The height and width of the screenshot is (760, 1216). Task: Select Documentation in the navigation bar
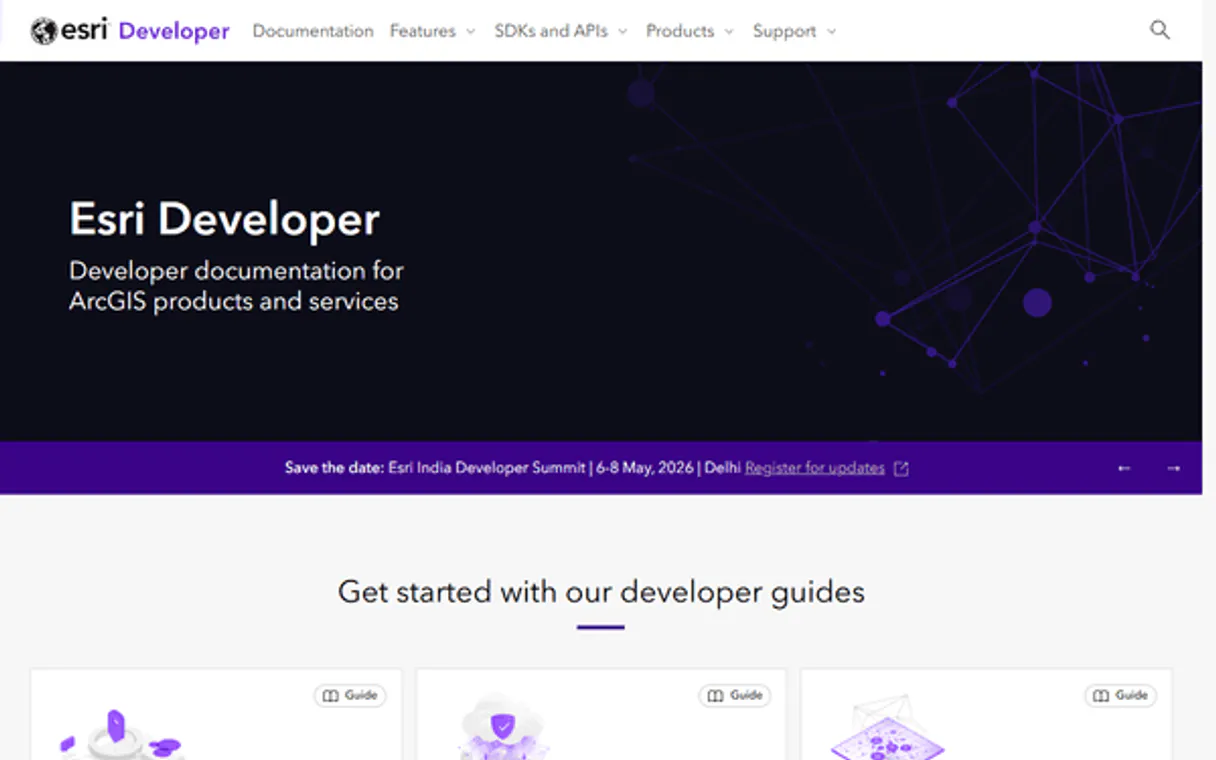313,31
